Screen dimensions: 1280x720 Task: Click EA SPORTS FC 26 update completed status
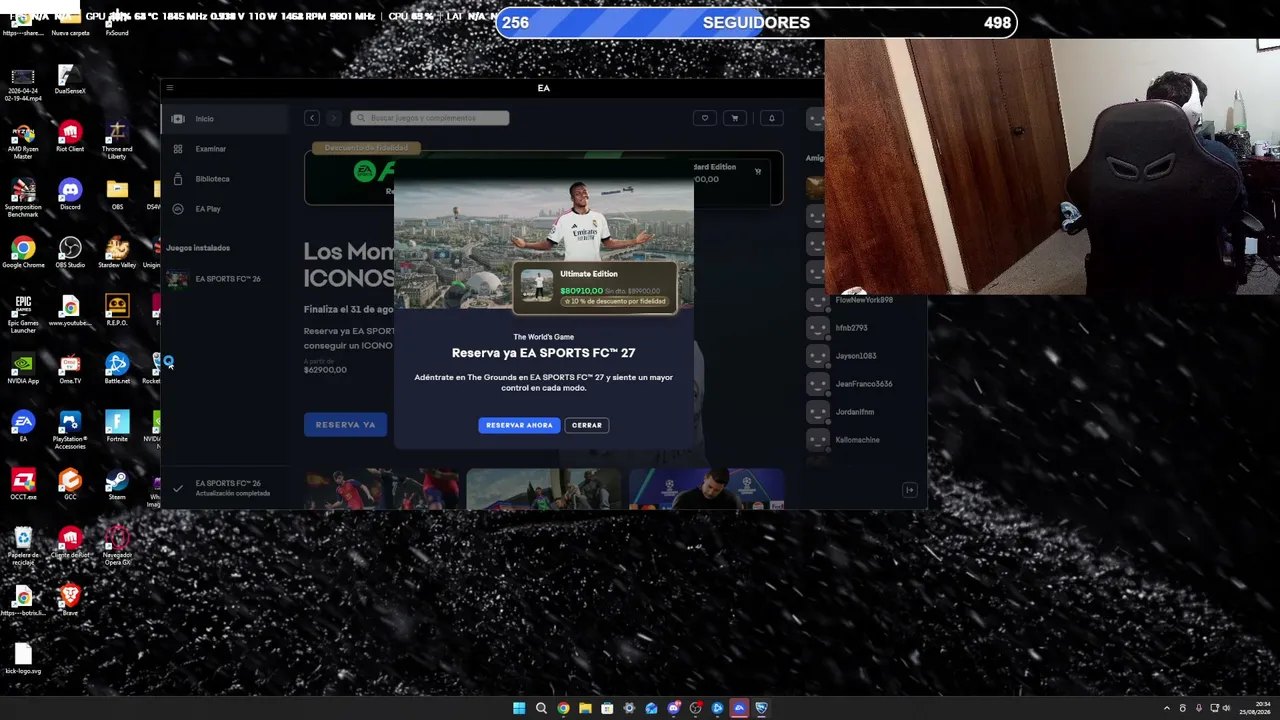tap(225, 488)
